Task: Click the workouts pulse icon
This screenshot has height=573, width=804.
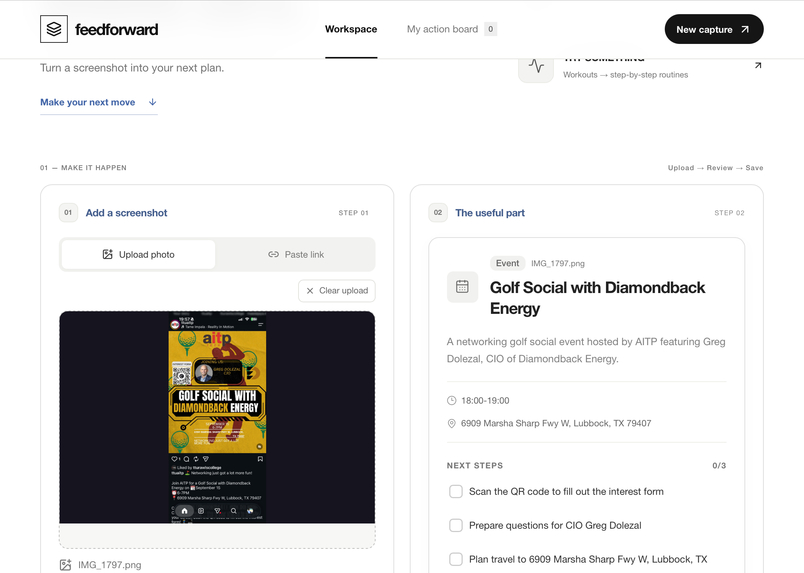Action: coord(536,66)
